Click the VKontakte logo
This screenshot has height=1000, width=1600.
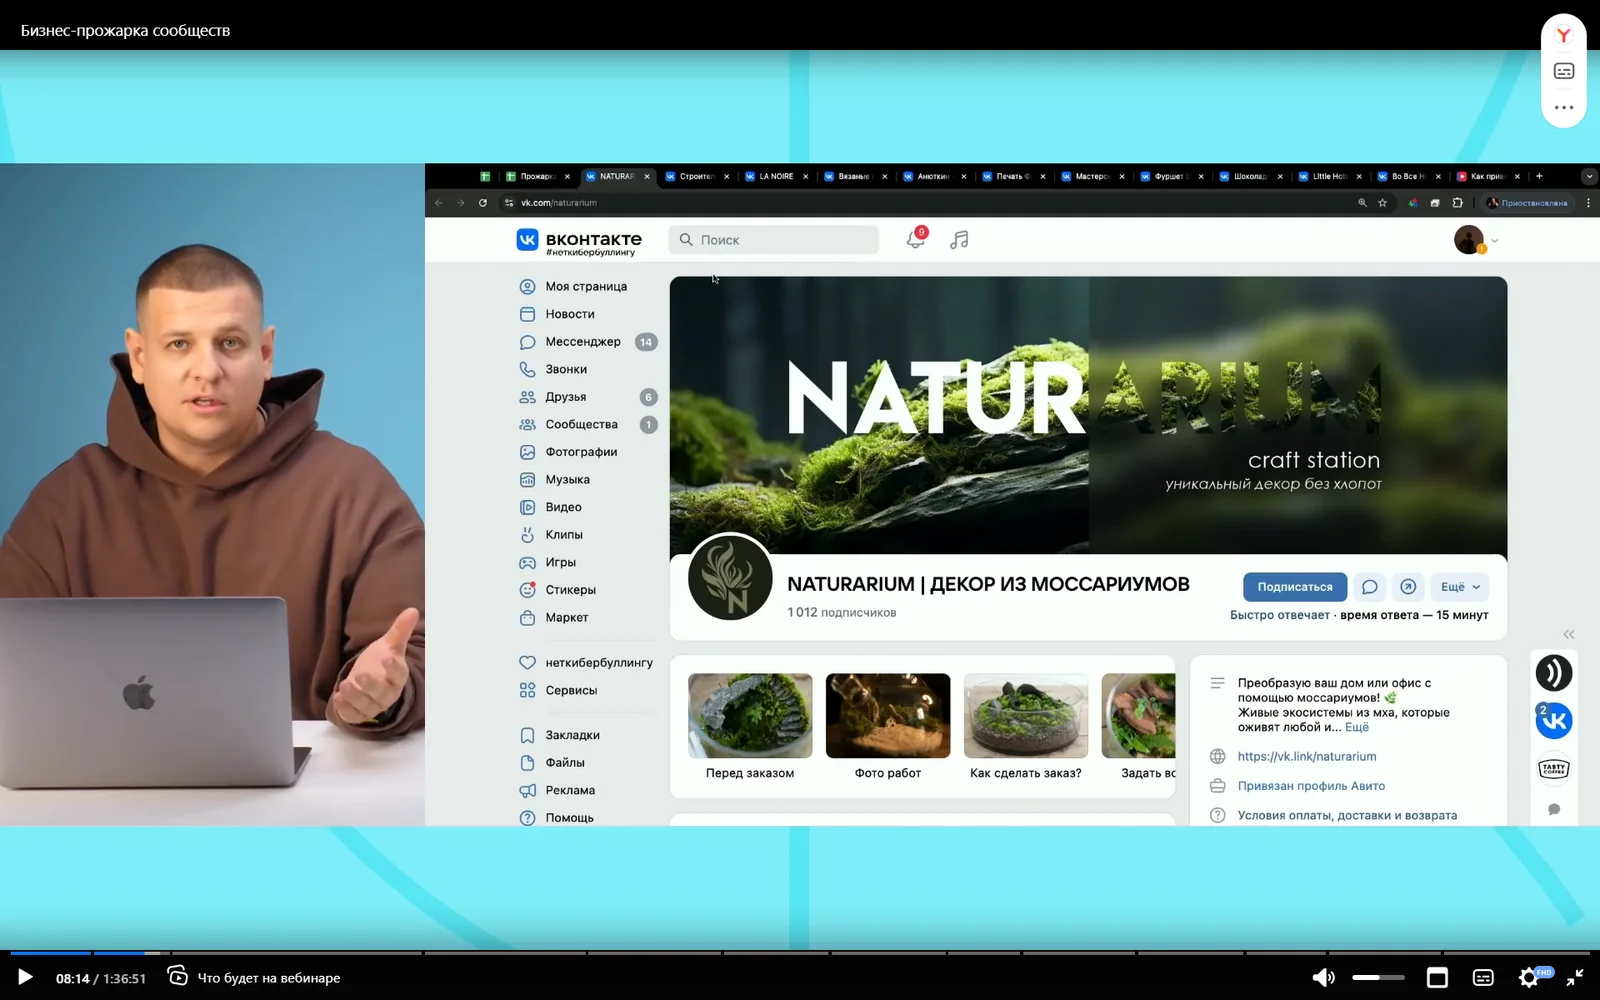coord(579,241)
